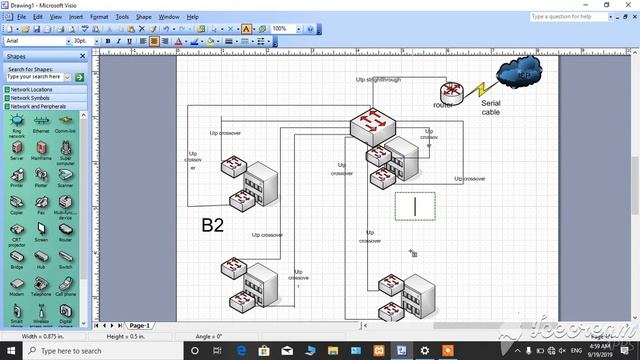Set text alignment to right
Screen dimensions: 640x360
click(165, 41)
